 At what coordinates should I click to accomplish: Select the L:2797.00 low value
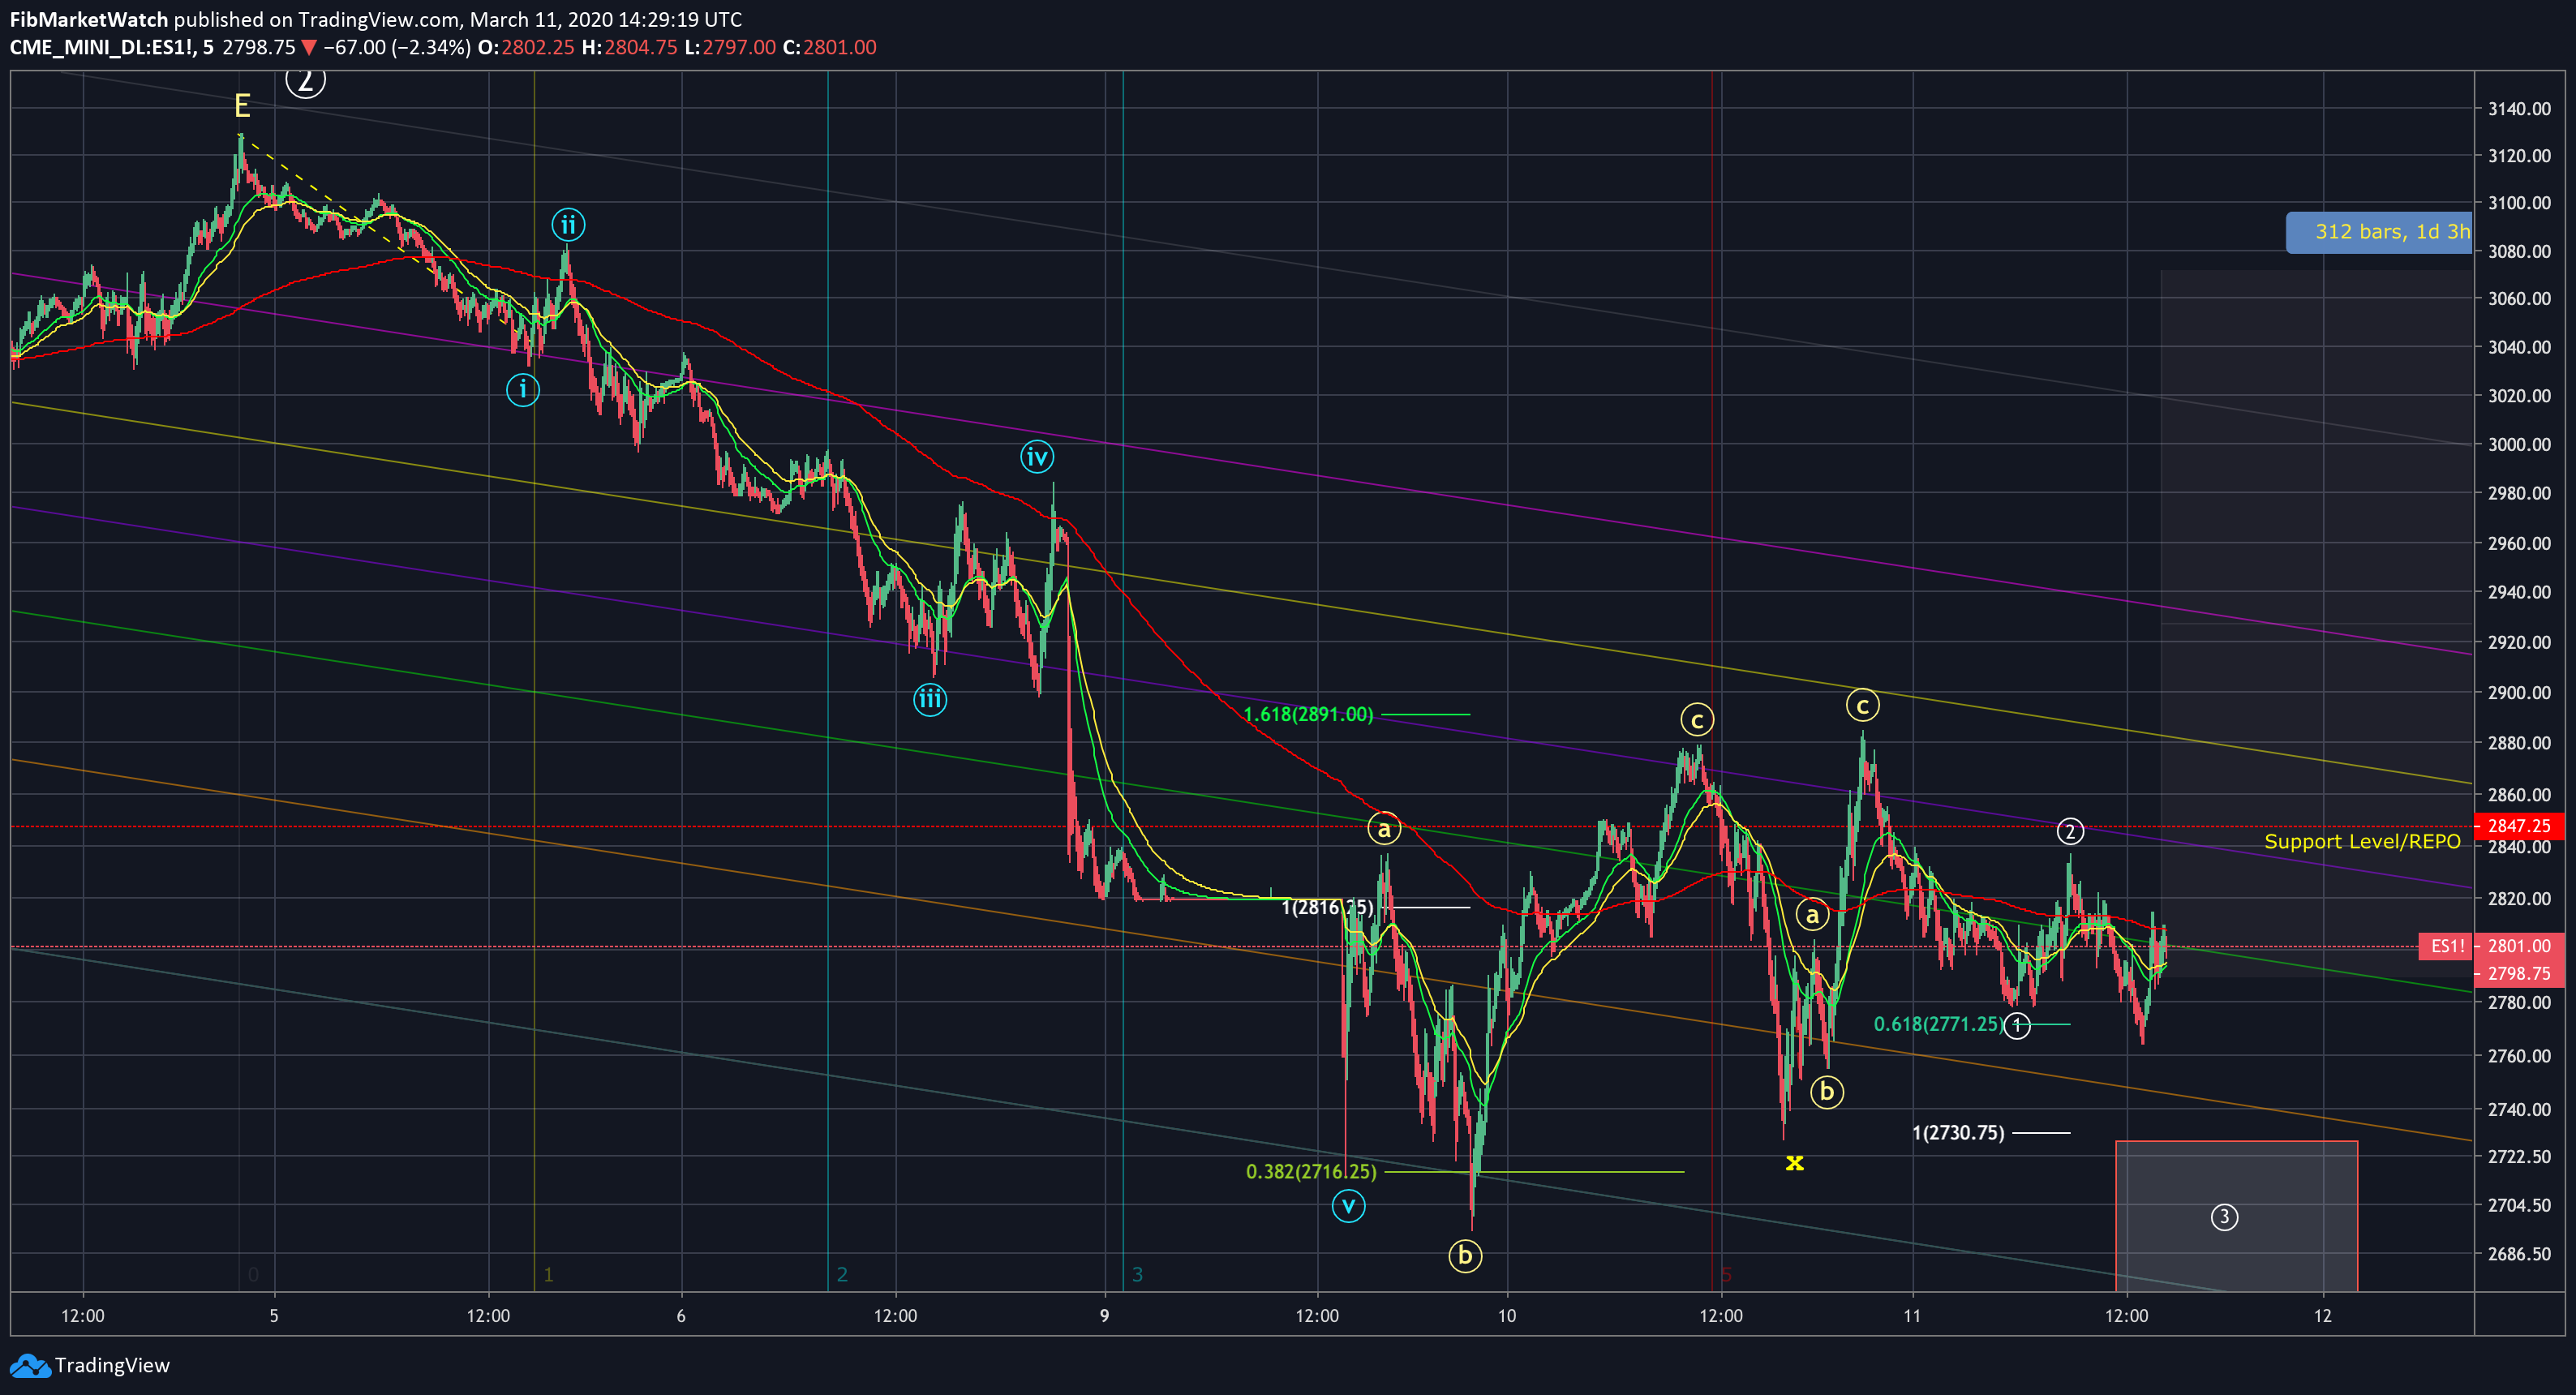point(730,47)
